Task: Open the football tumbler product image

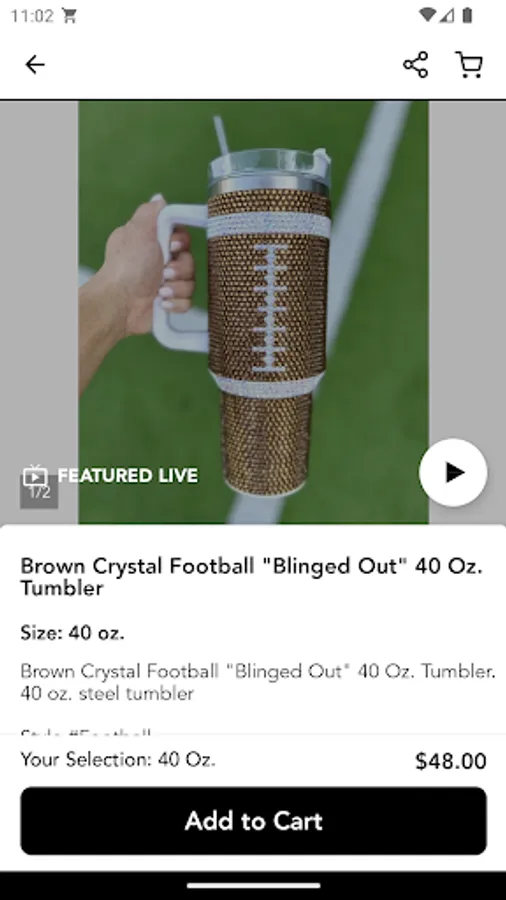Action: pos(253,312)
